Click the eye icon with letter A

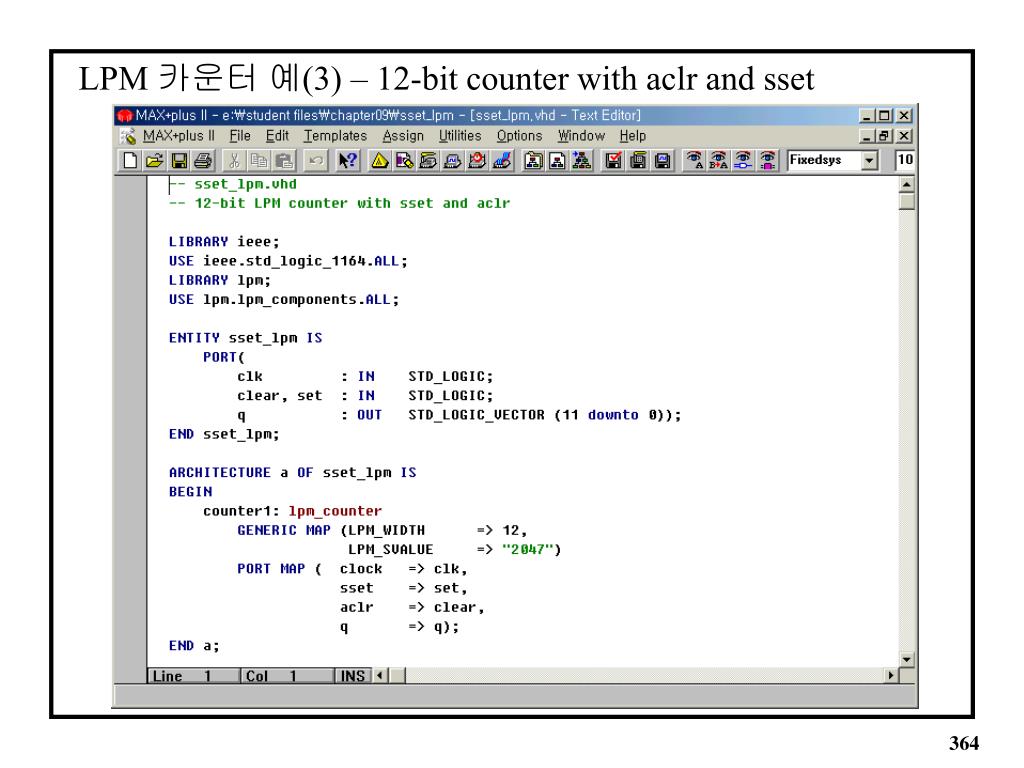(x=694, y=160)
